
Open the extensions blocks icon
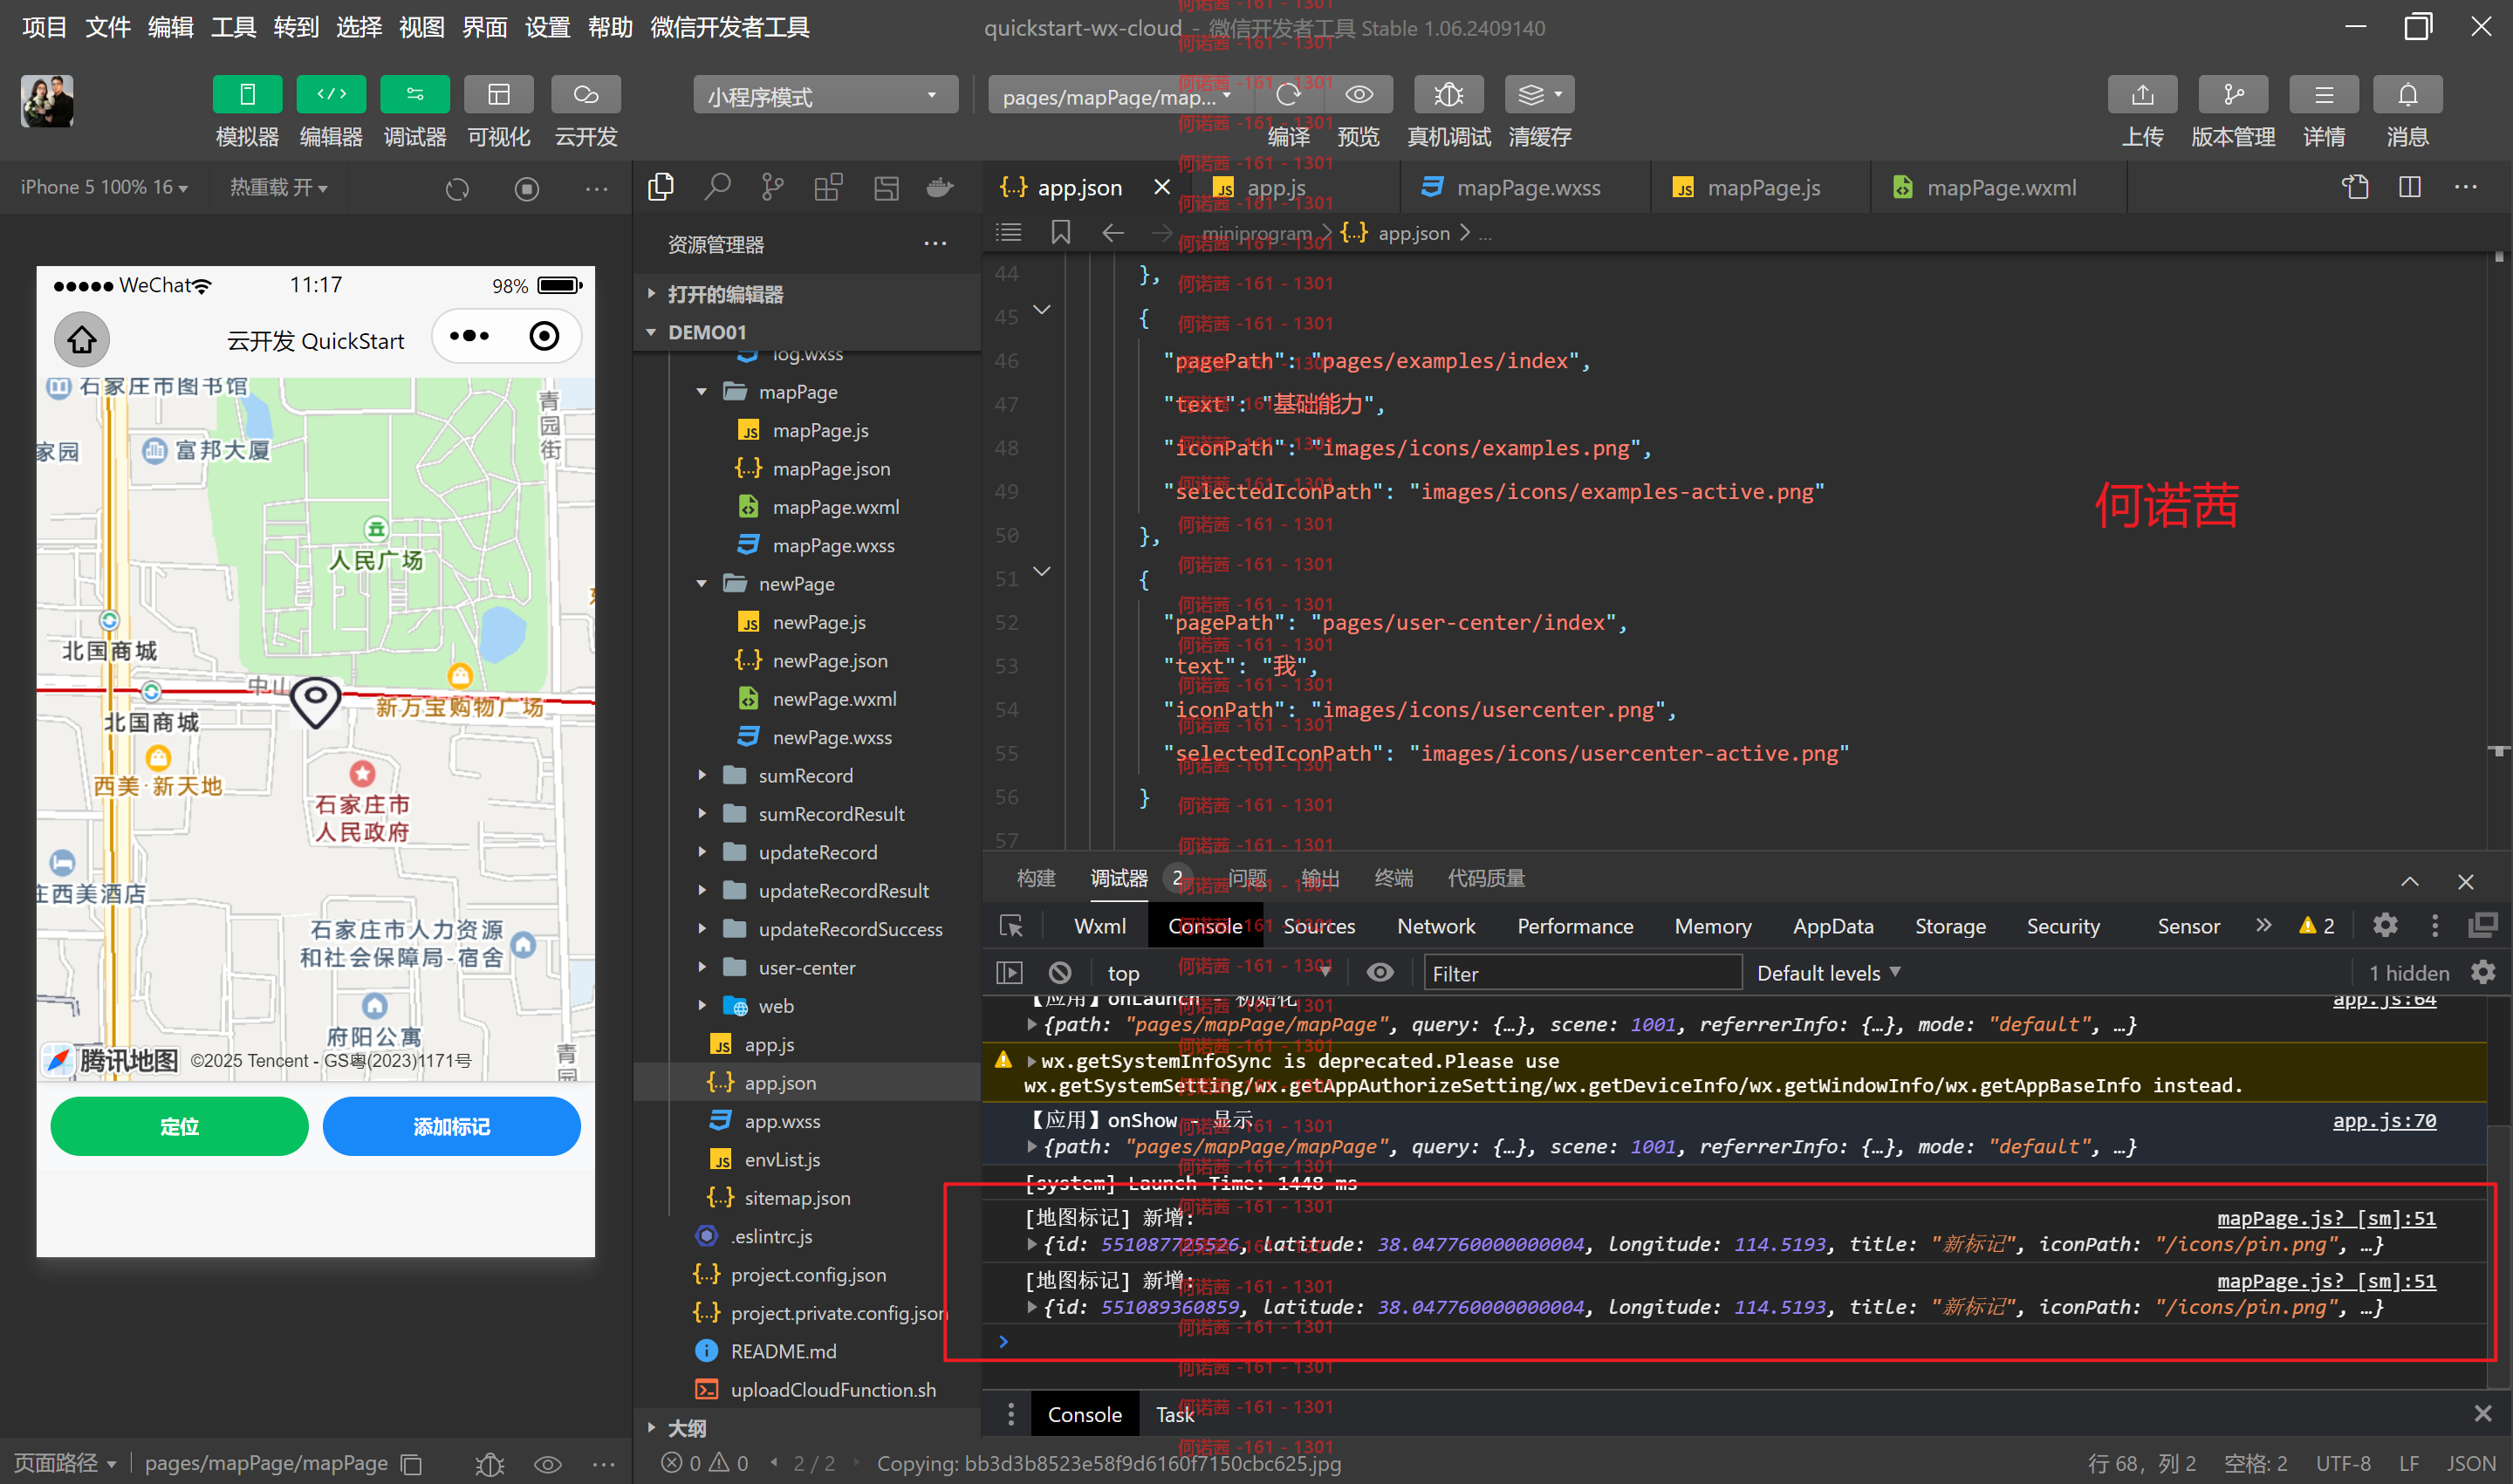coord(828,187)
